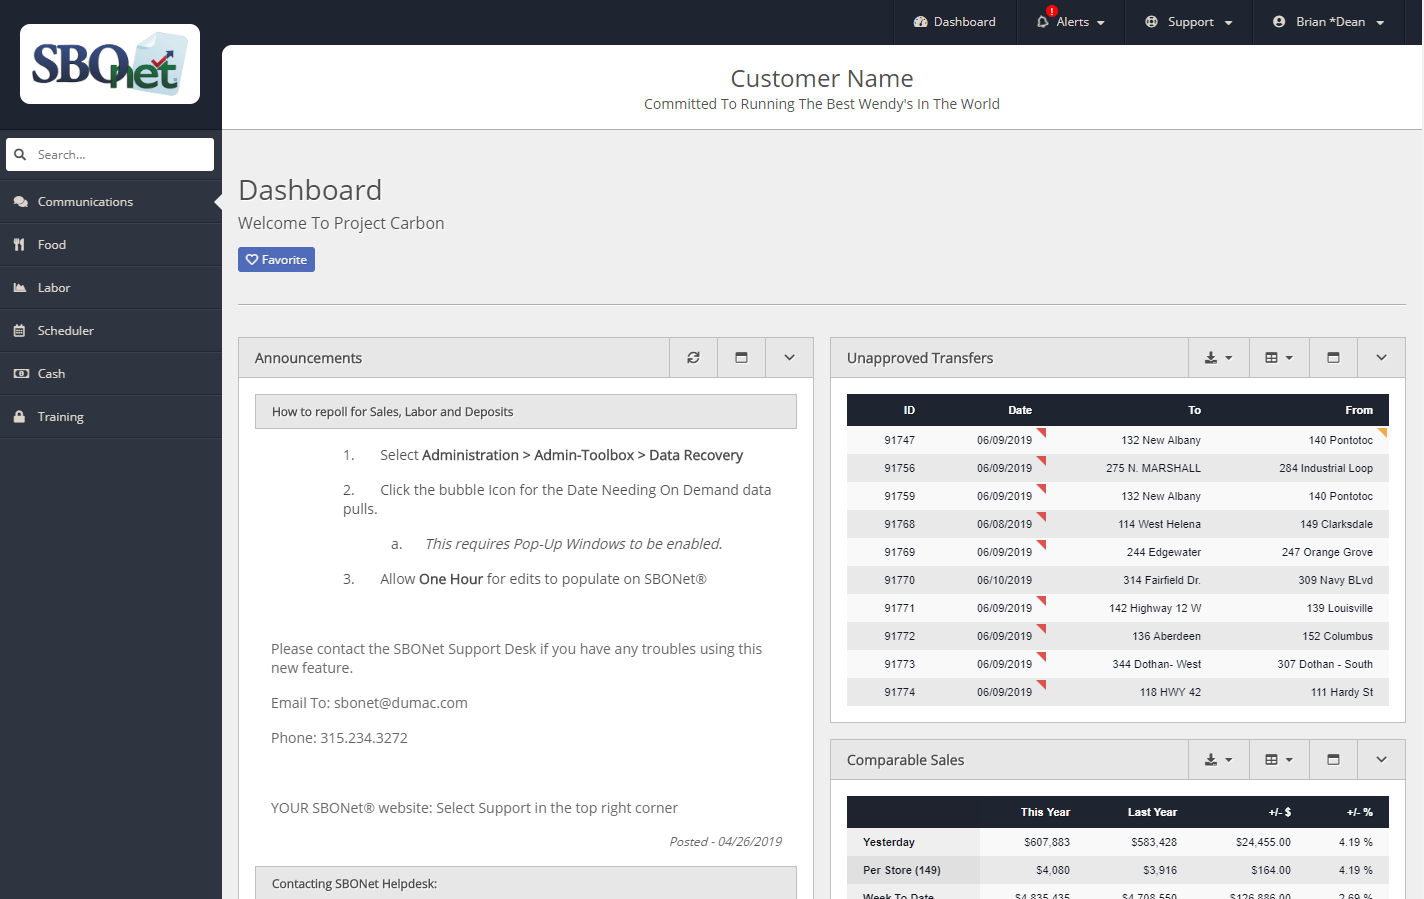
Task: Select transfer ID 91747
Action: [899, 440]
